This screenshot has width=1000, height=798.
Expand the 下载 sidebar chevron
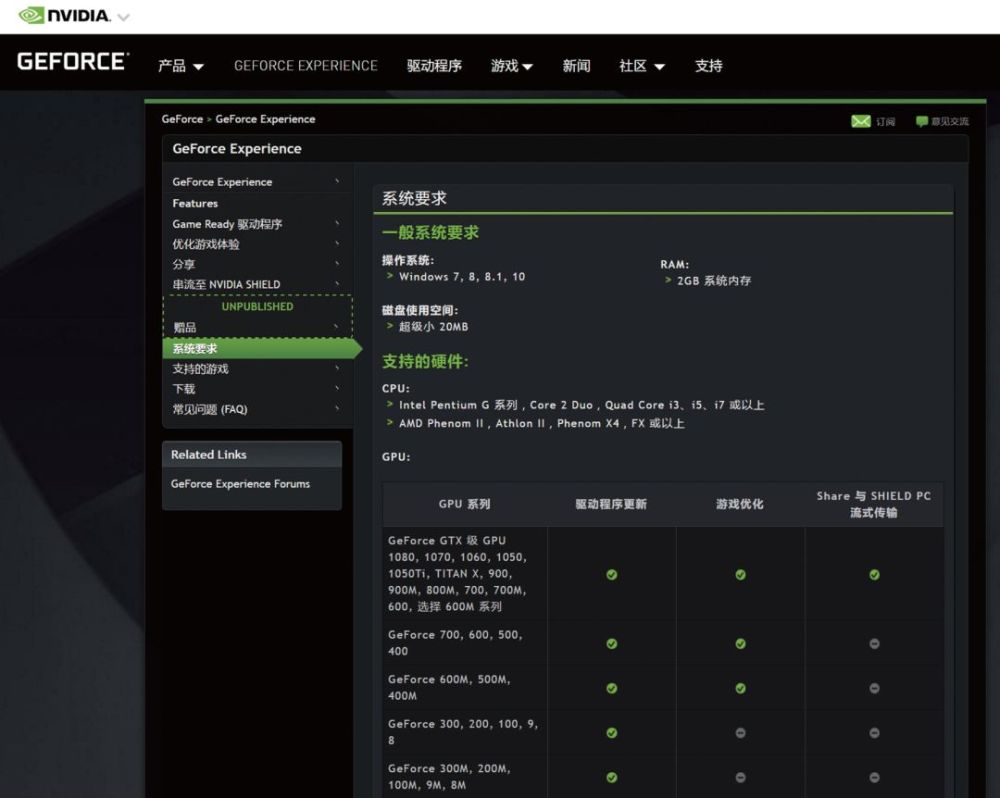337,388
